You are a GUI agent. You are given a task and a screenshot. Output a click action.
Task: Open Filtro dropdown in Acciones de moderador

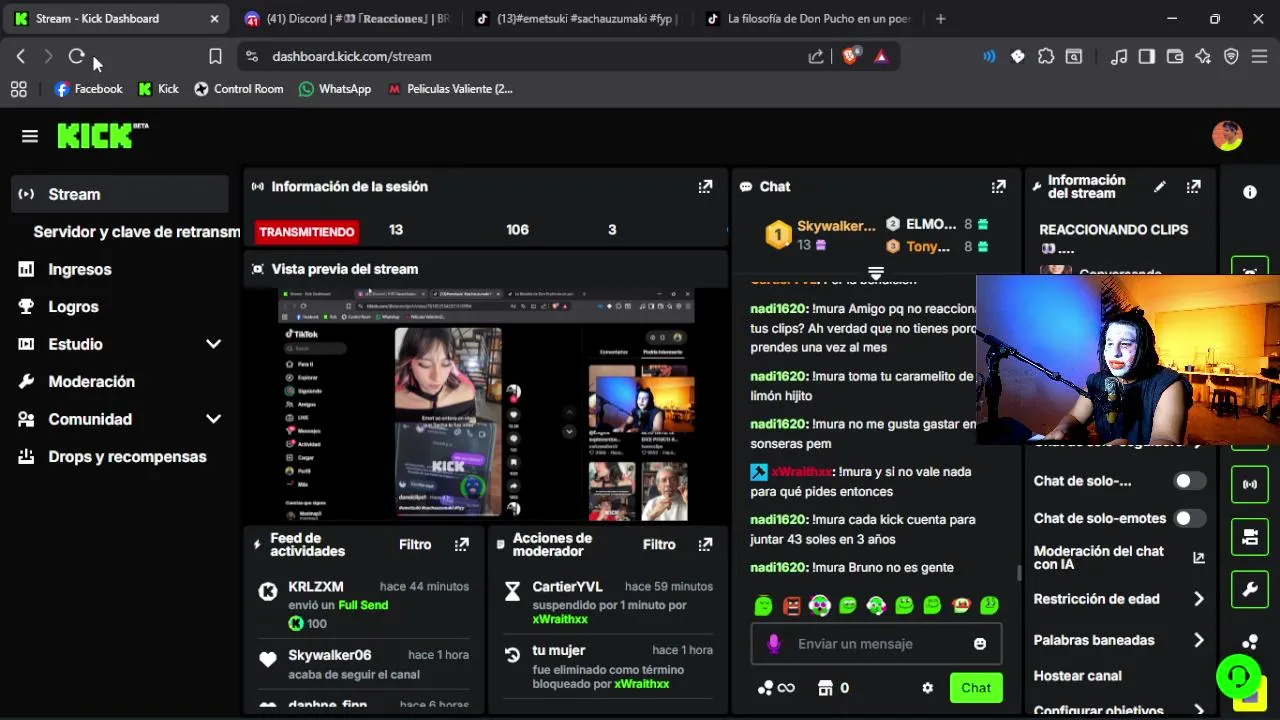659,545
